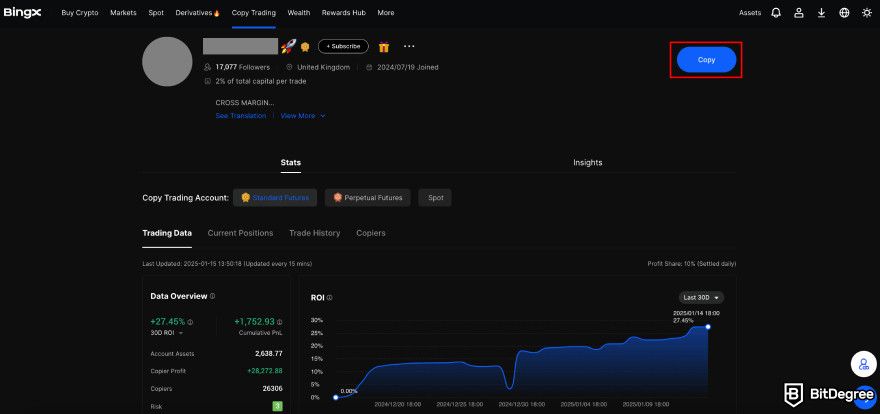The width and height of the screenshot is (880, 414).
Task: Click info icon next to ROI title
Action: pyautogui.click(x=329, y=298)
